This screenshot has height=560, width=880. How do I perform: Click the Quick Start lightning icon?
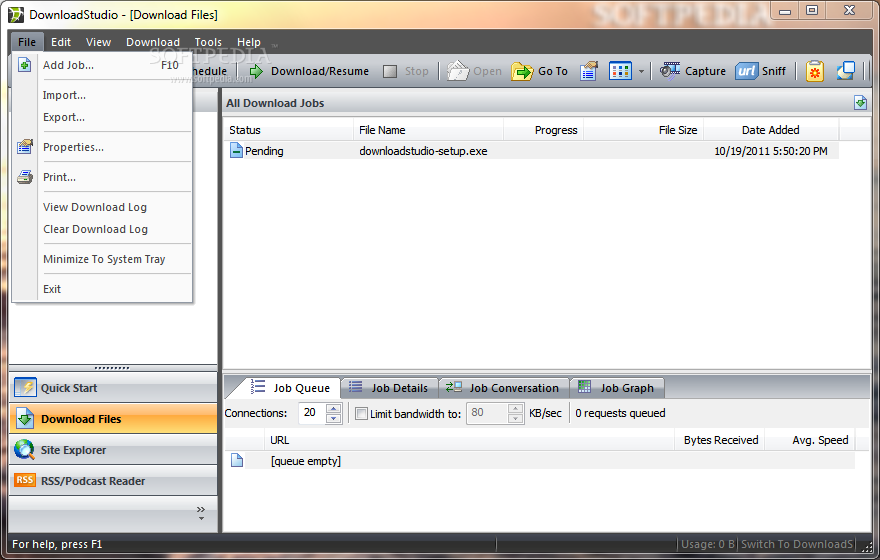[25, 388]
